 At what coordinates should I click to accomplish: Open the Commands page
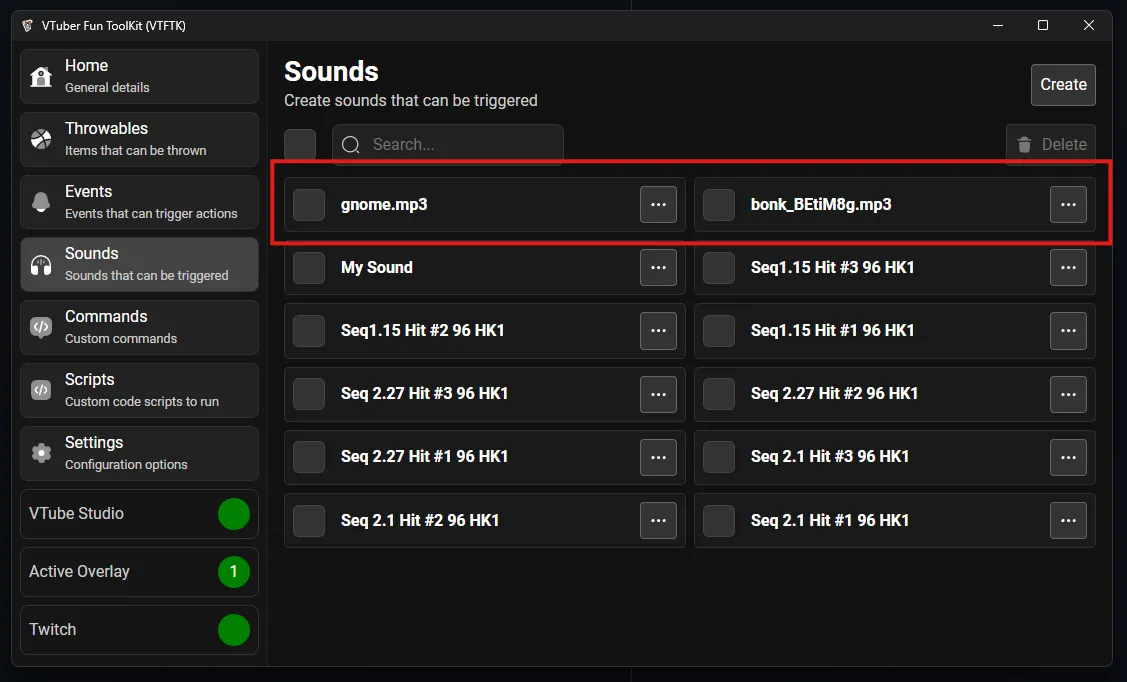click(x=139, y=327)
